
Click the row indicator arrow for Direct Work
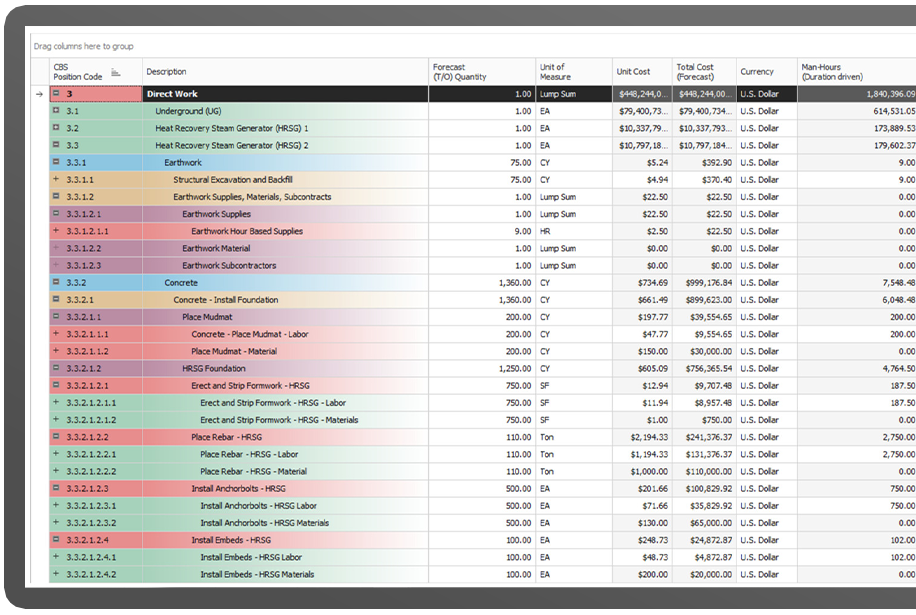tap(40, 94)
